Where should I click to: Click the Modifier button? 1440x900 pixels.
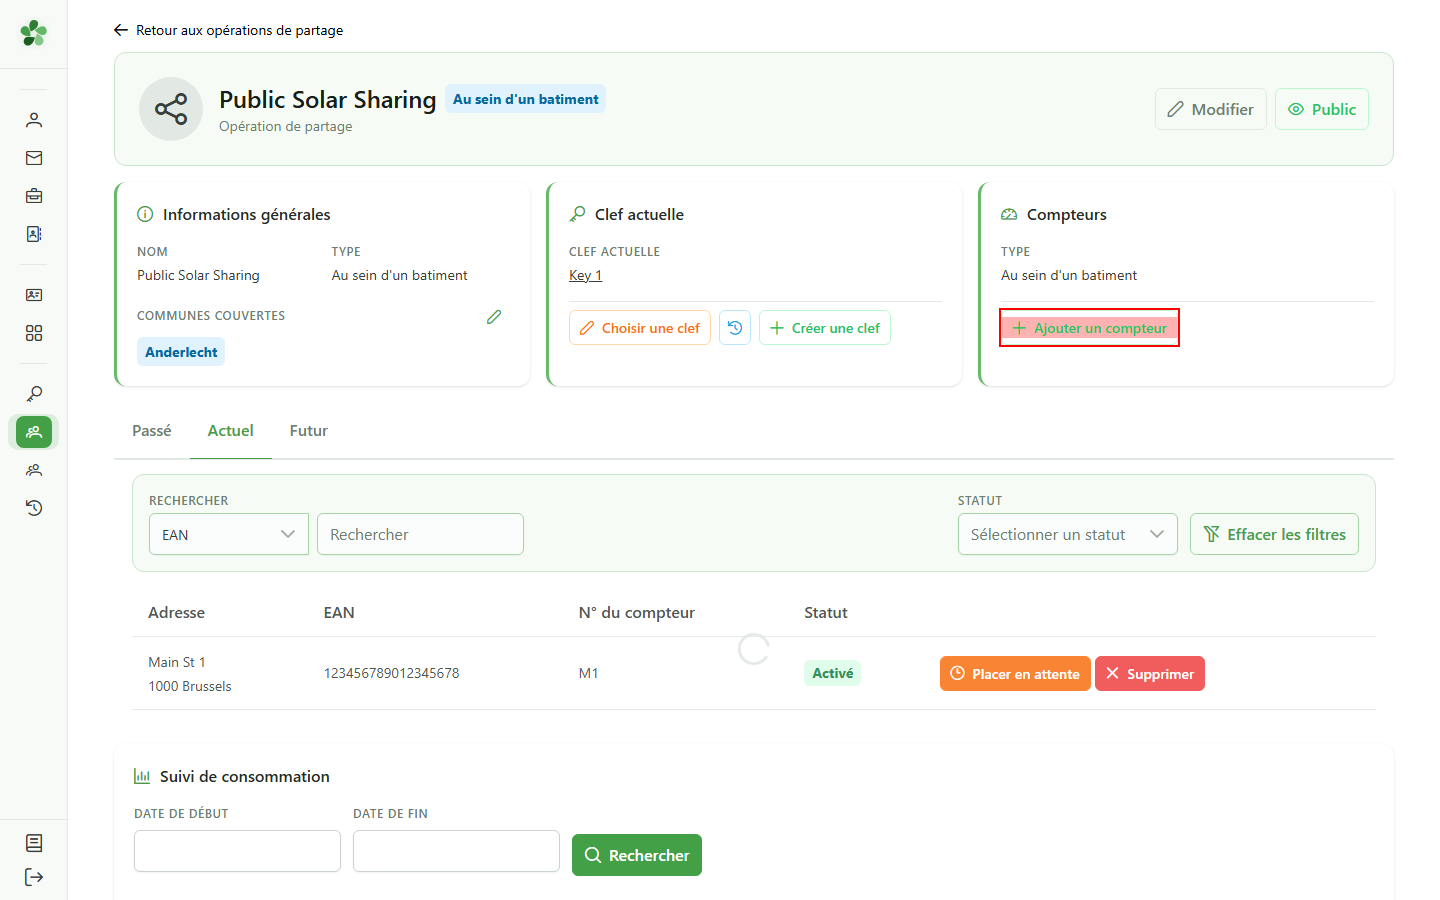pos(1211,109)
